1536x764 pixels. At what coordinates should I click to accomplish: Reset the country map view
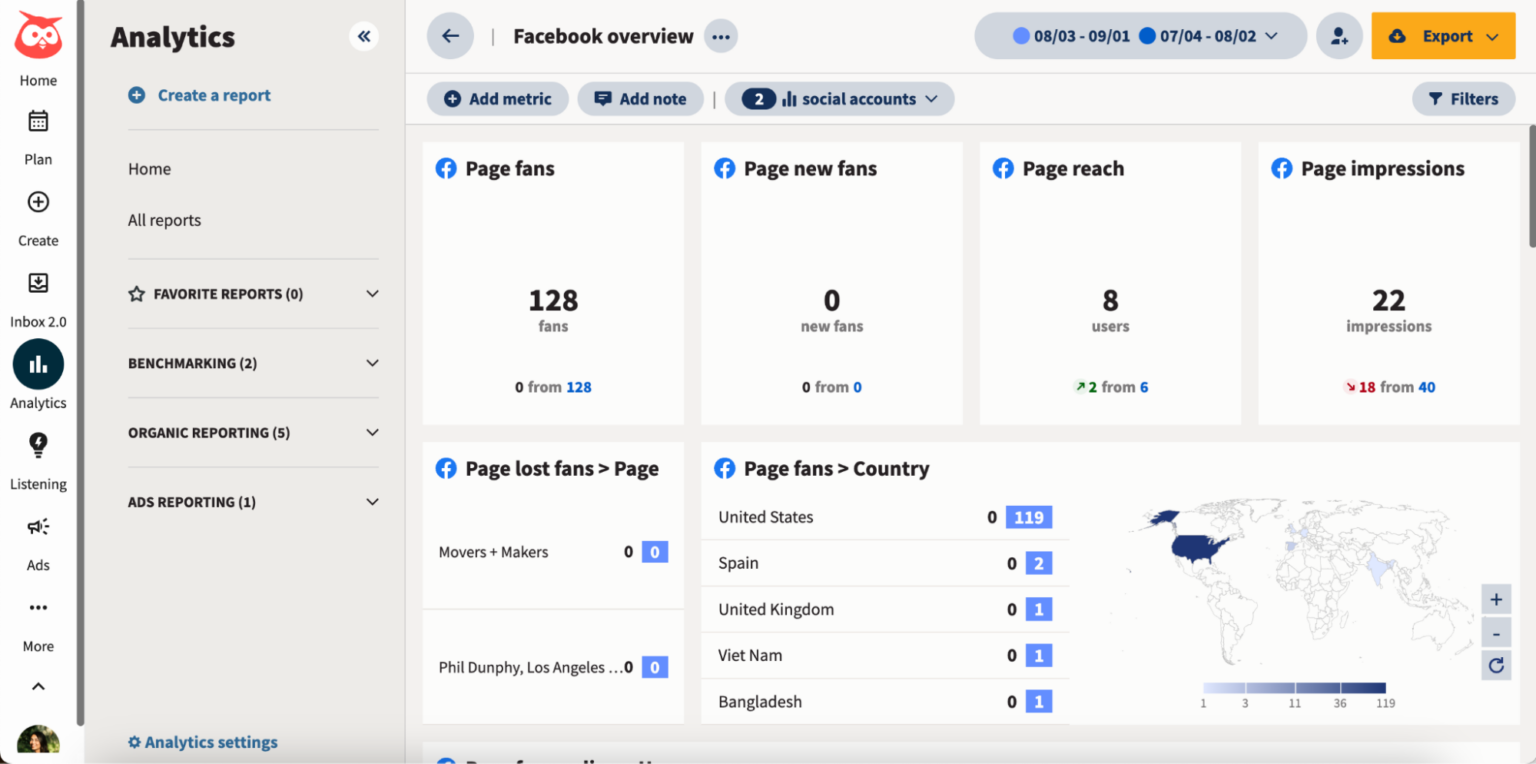pos(1496,665)
